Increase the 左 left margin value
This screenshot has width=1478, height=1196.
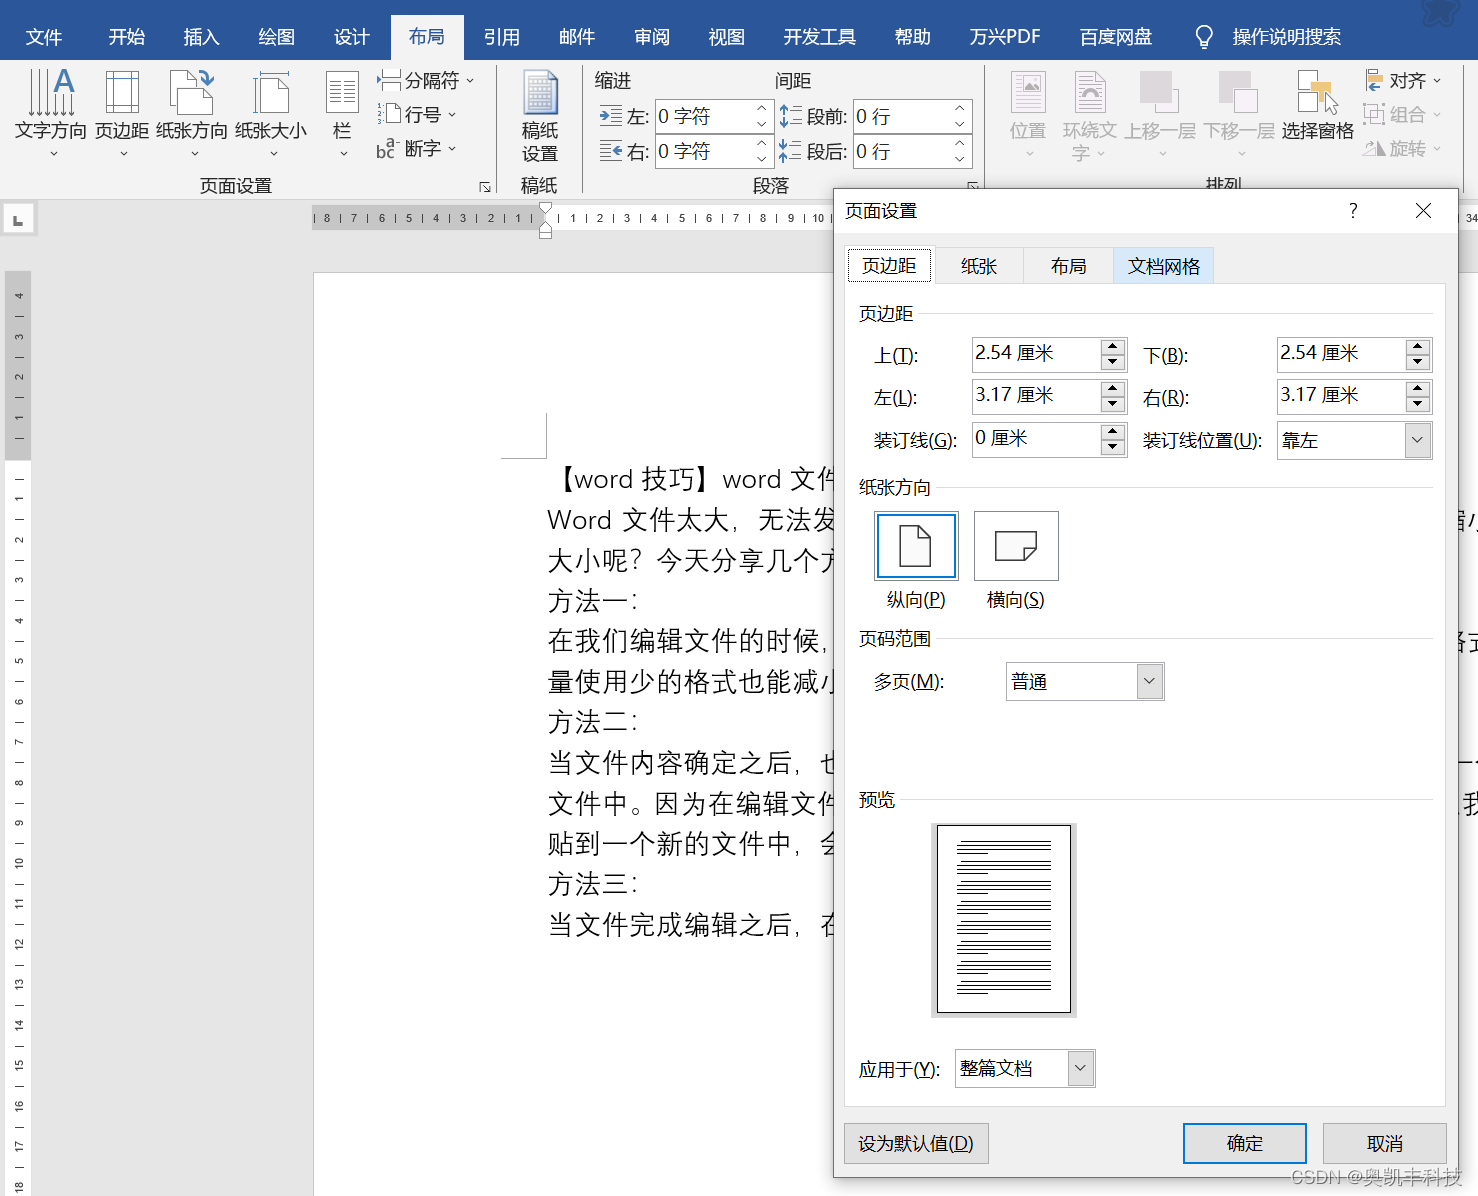click(x=1113, y=388)
